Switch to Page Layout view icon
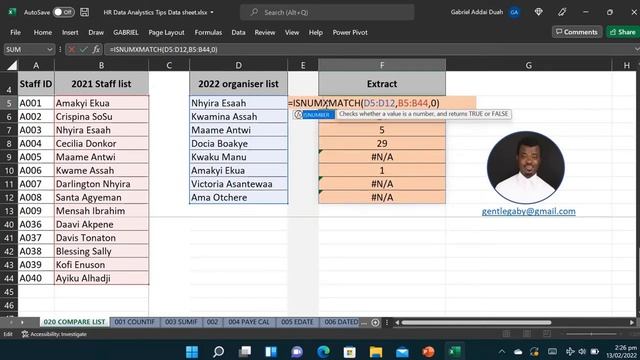 point(527,334)
